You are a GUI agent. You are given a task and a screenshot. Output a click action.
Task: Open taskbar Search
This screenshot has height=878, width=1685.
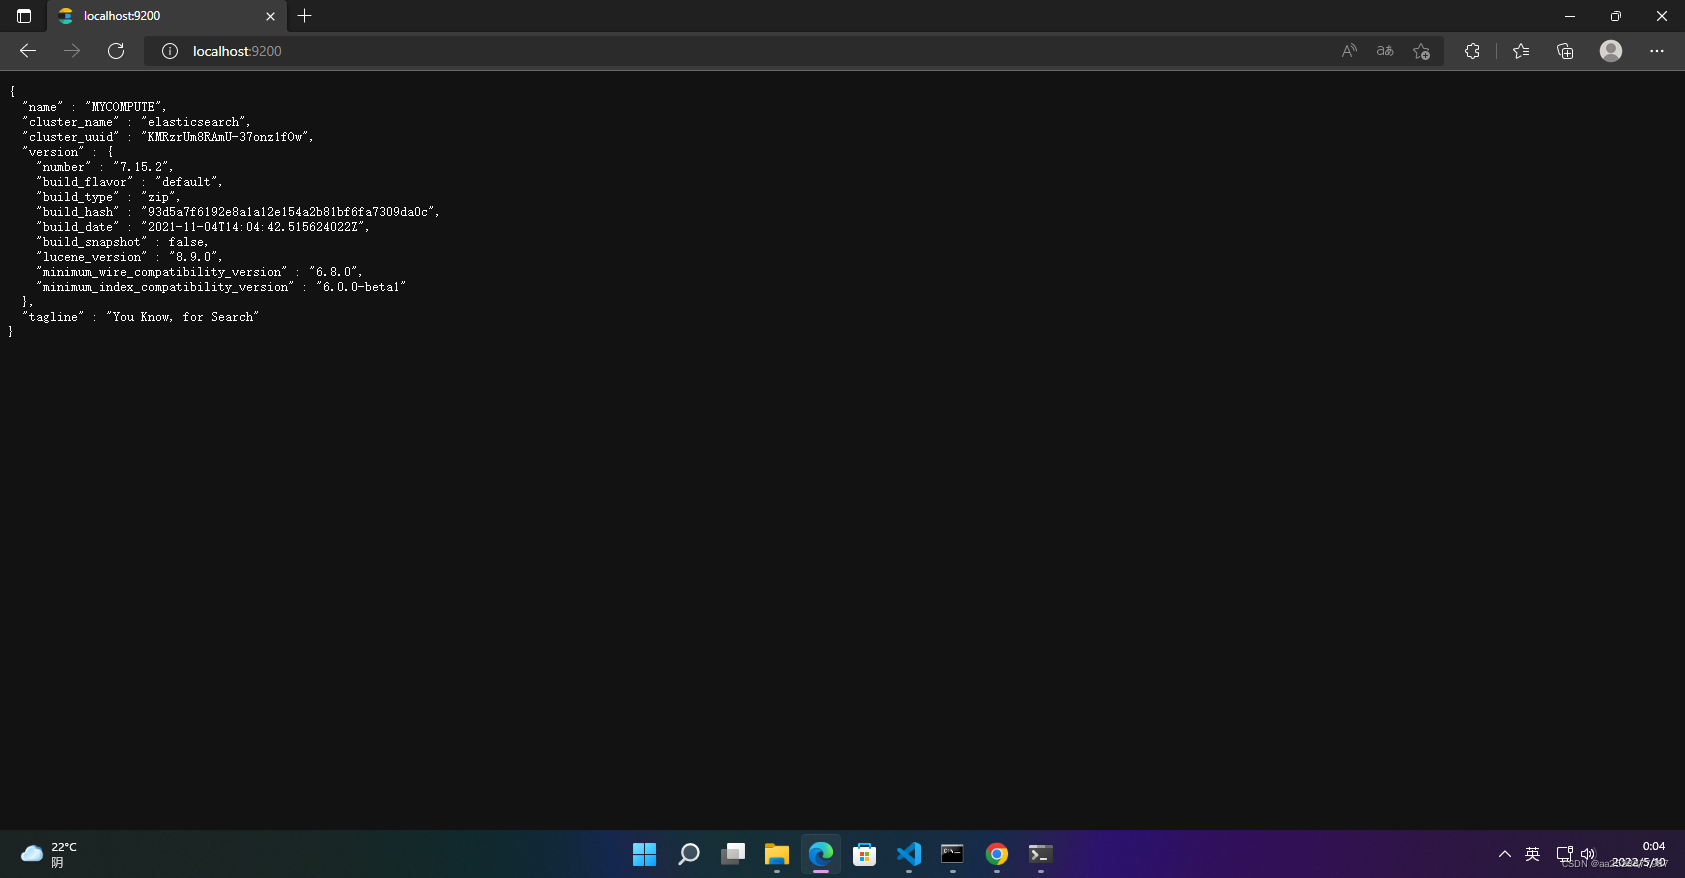point(689,854)
